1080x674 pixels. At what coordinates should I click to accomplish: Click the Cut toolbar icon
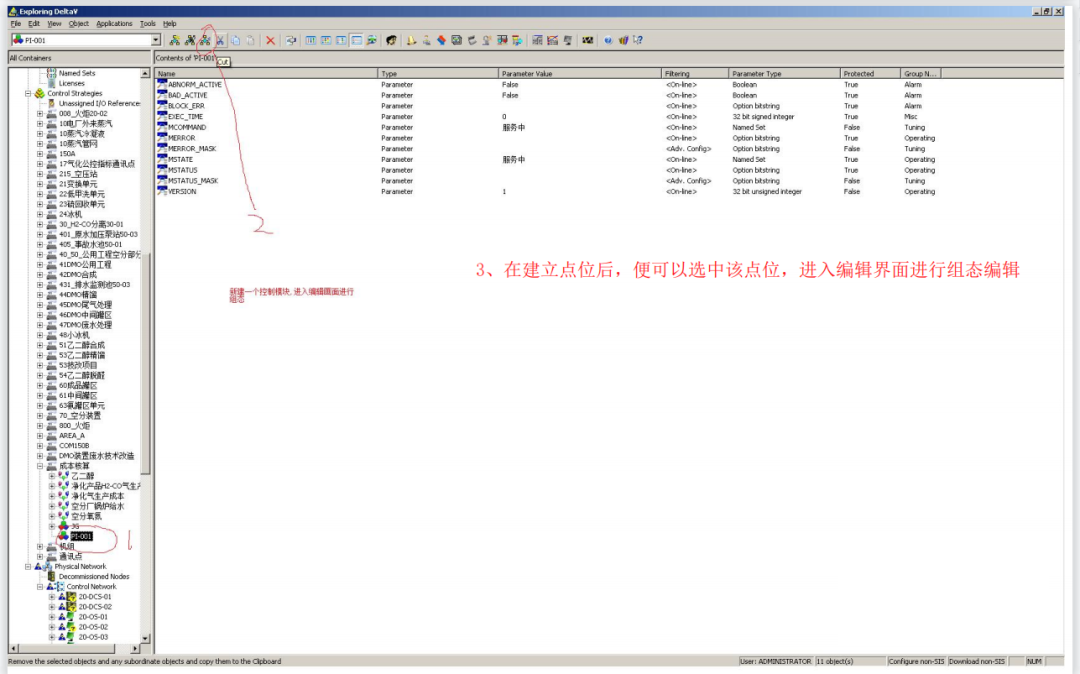(221, 40)
